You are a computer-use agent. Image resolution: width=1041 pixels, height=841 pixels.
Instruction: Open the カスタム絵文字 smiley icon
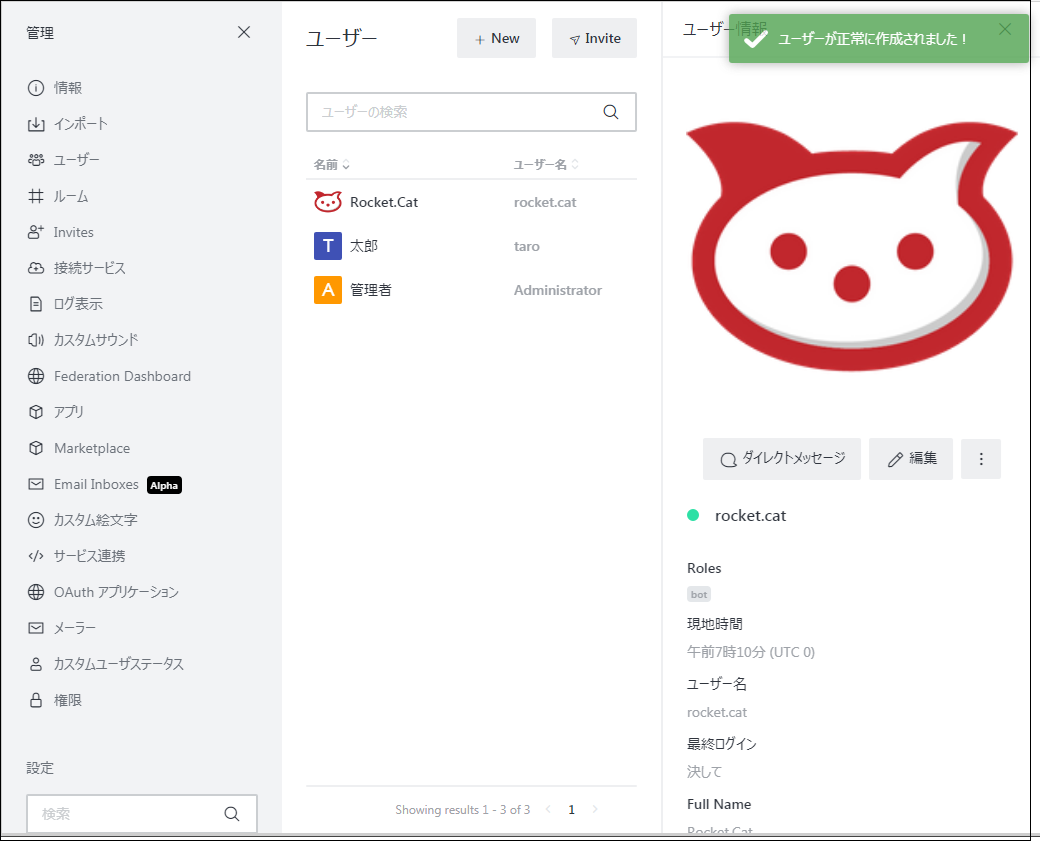[x=36, y=520]
